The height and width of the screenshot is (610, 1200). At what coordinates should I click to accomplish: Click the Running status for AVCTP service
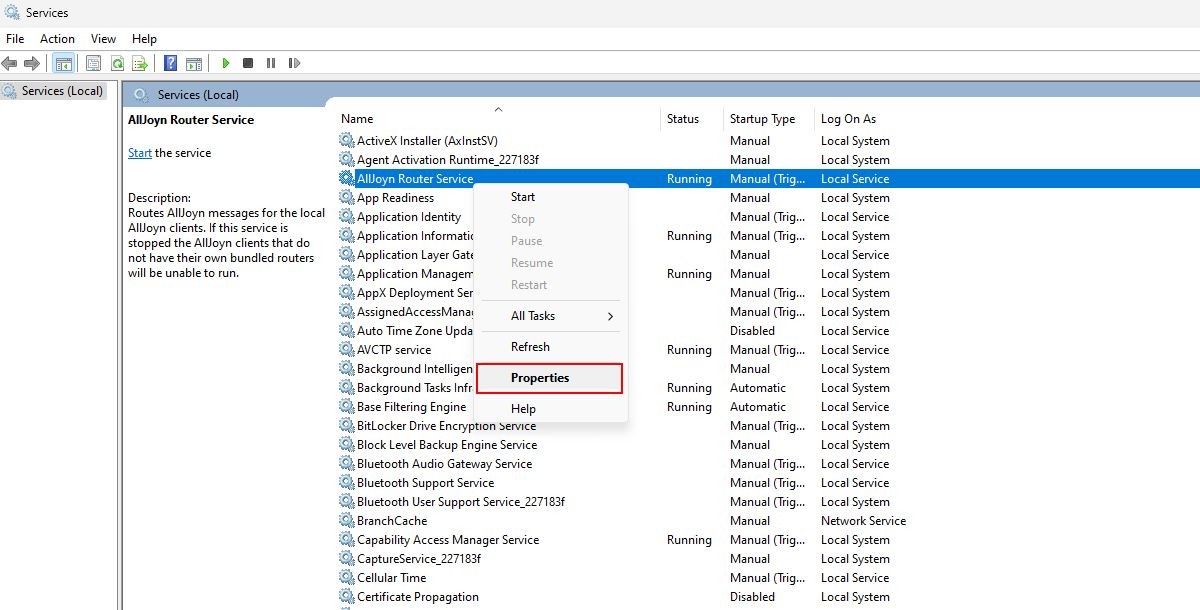pos(689,350)
